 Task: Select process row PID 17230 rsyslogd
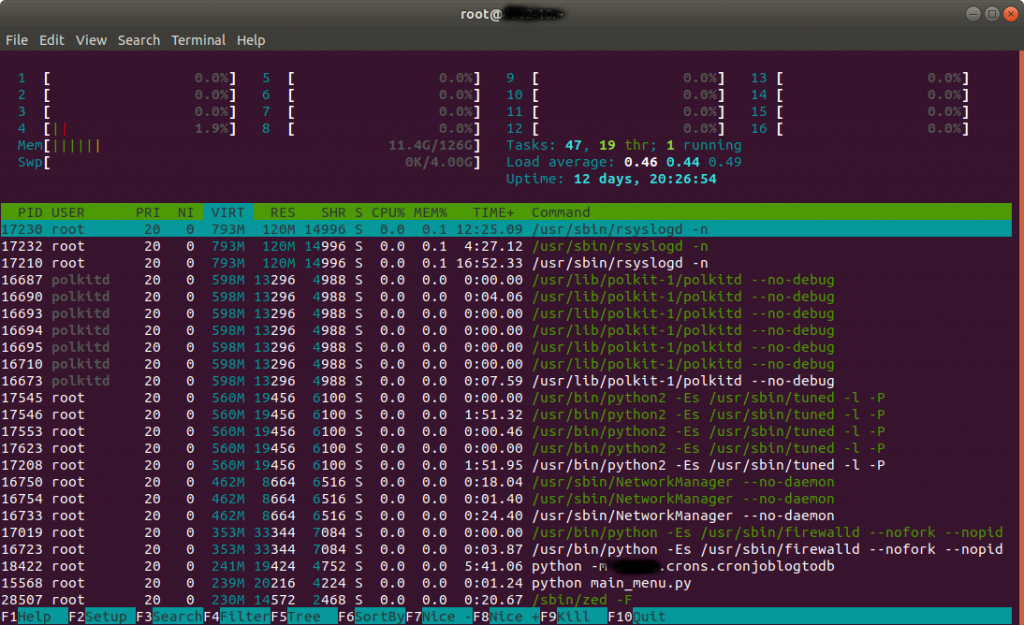[x=506, y=229]
